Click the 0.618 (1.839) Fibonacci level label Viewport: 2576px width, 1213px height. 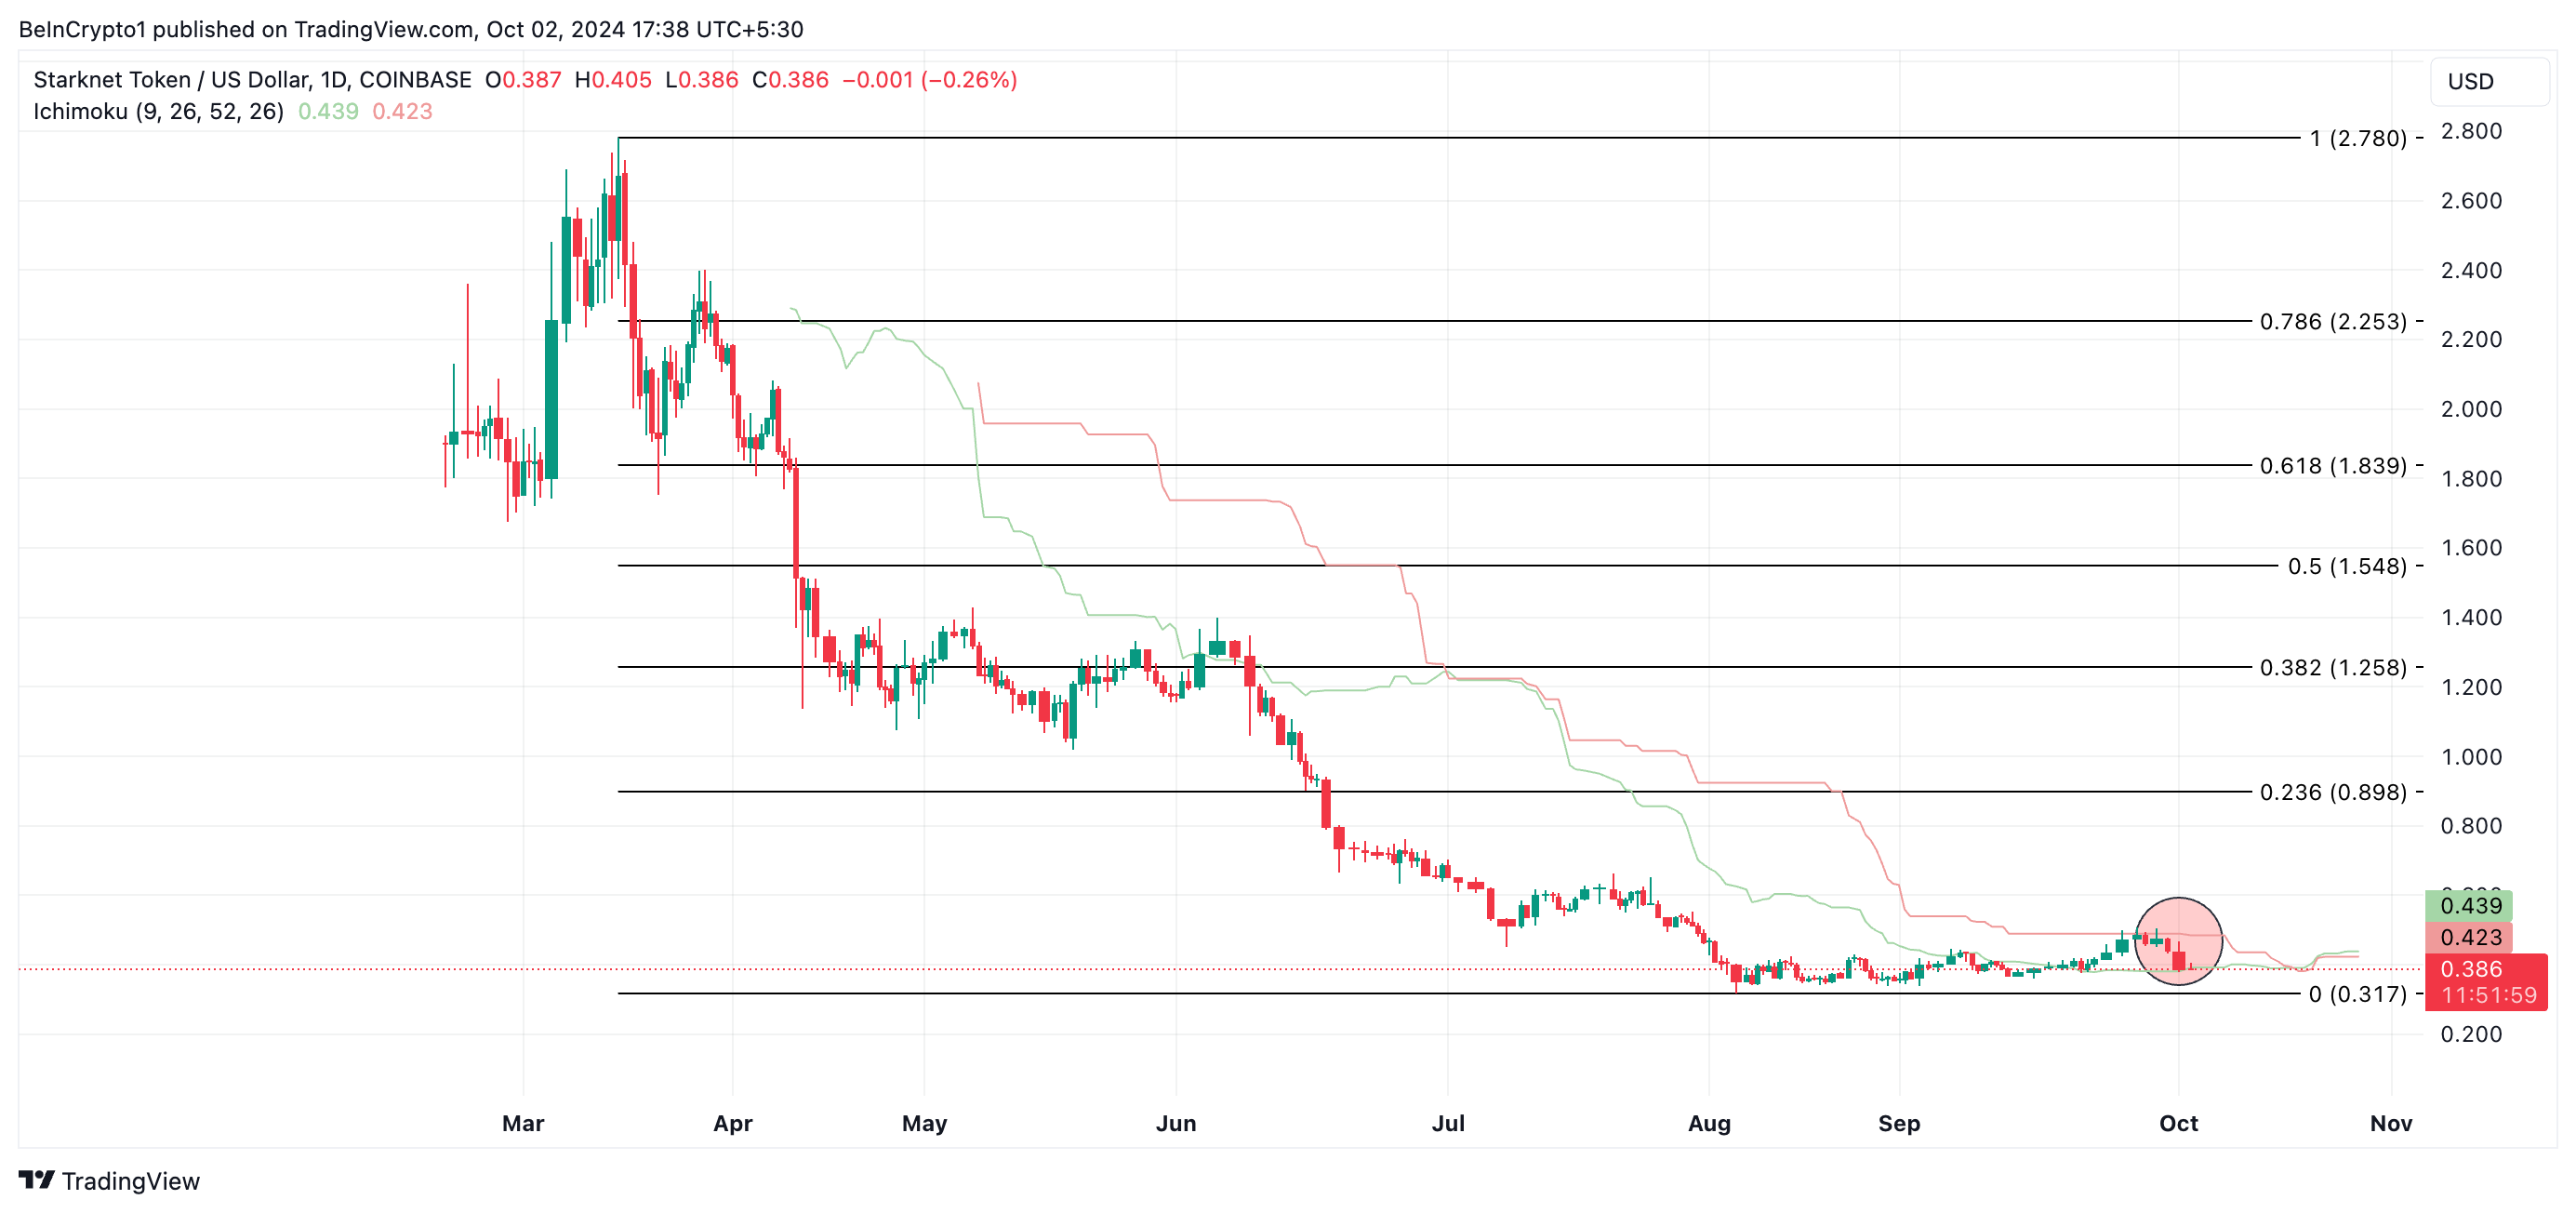[2332, 465]
